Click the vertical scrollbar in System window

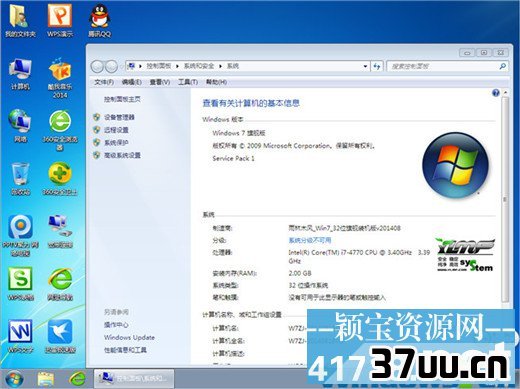coord(506,199)
